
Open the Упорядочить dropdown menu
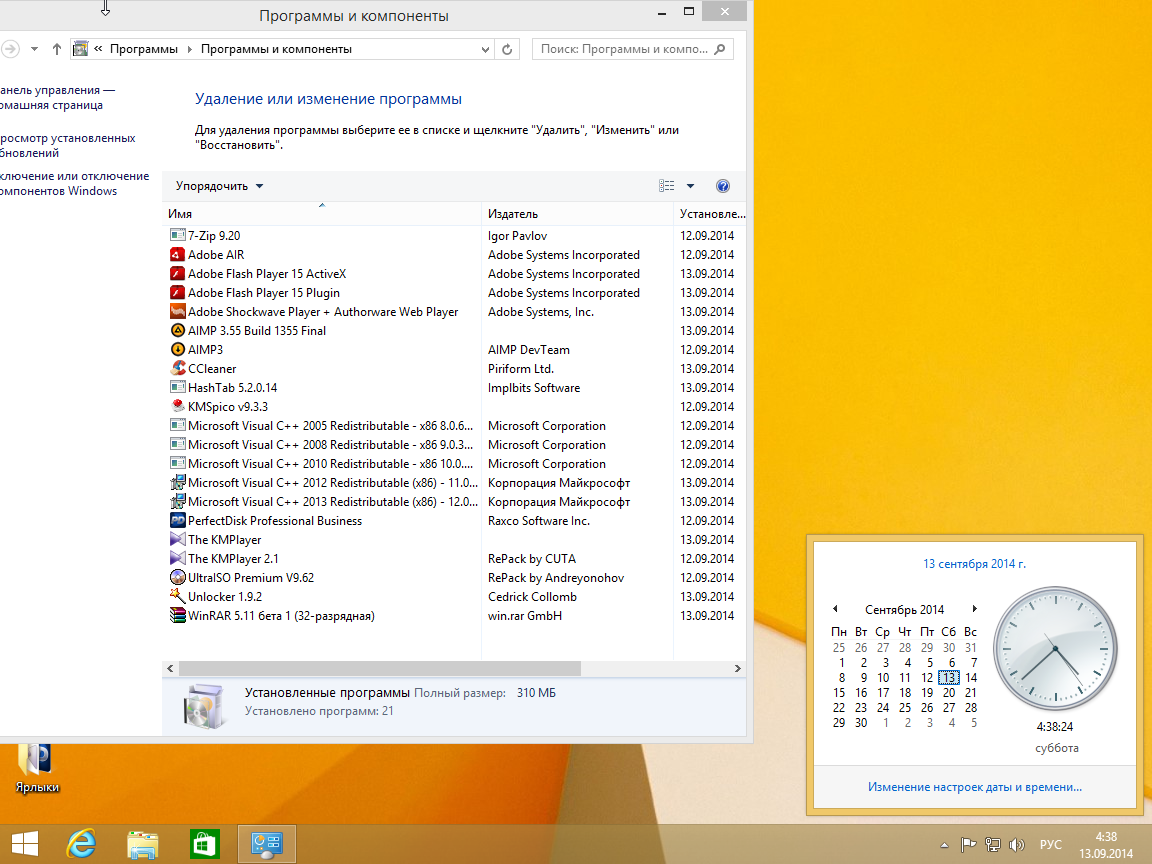click(x=219, y=186)
